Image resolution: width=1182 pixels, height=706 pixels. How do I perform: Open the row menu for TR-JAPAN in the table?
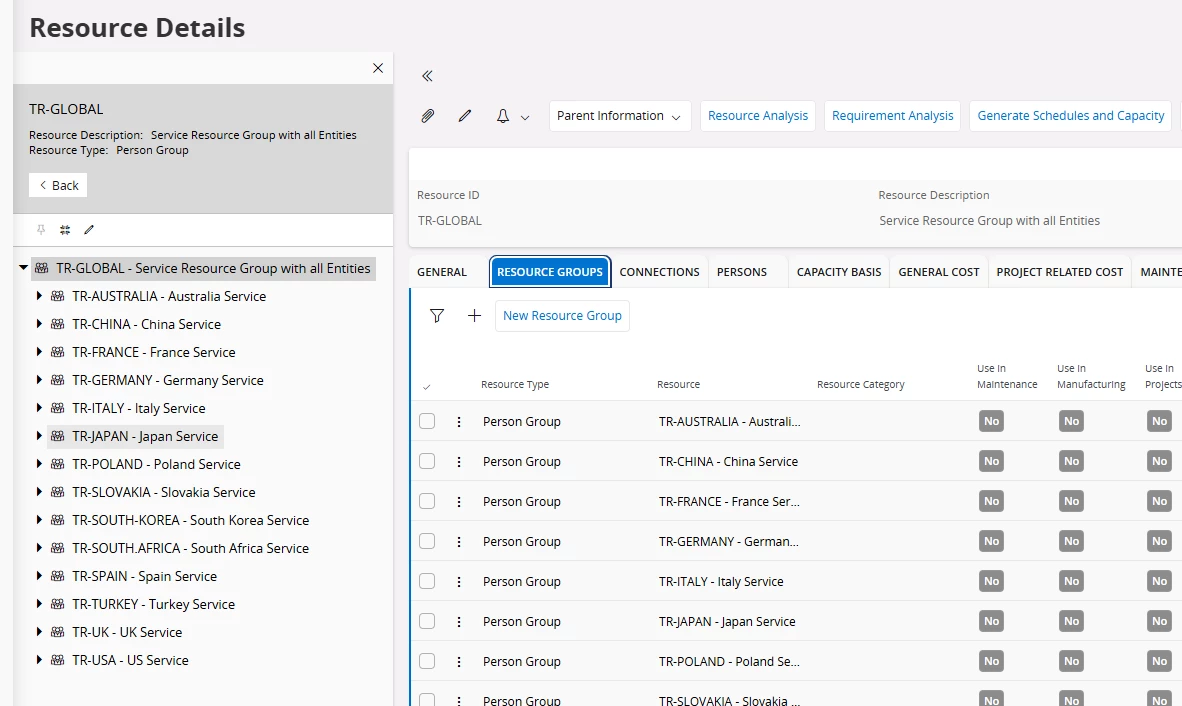[458, 622]
